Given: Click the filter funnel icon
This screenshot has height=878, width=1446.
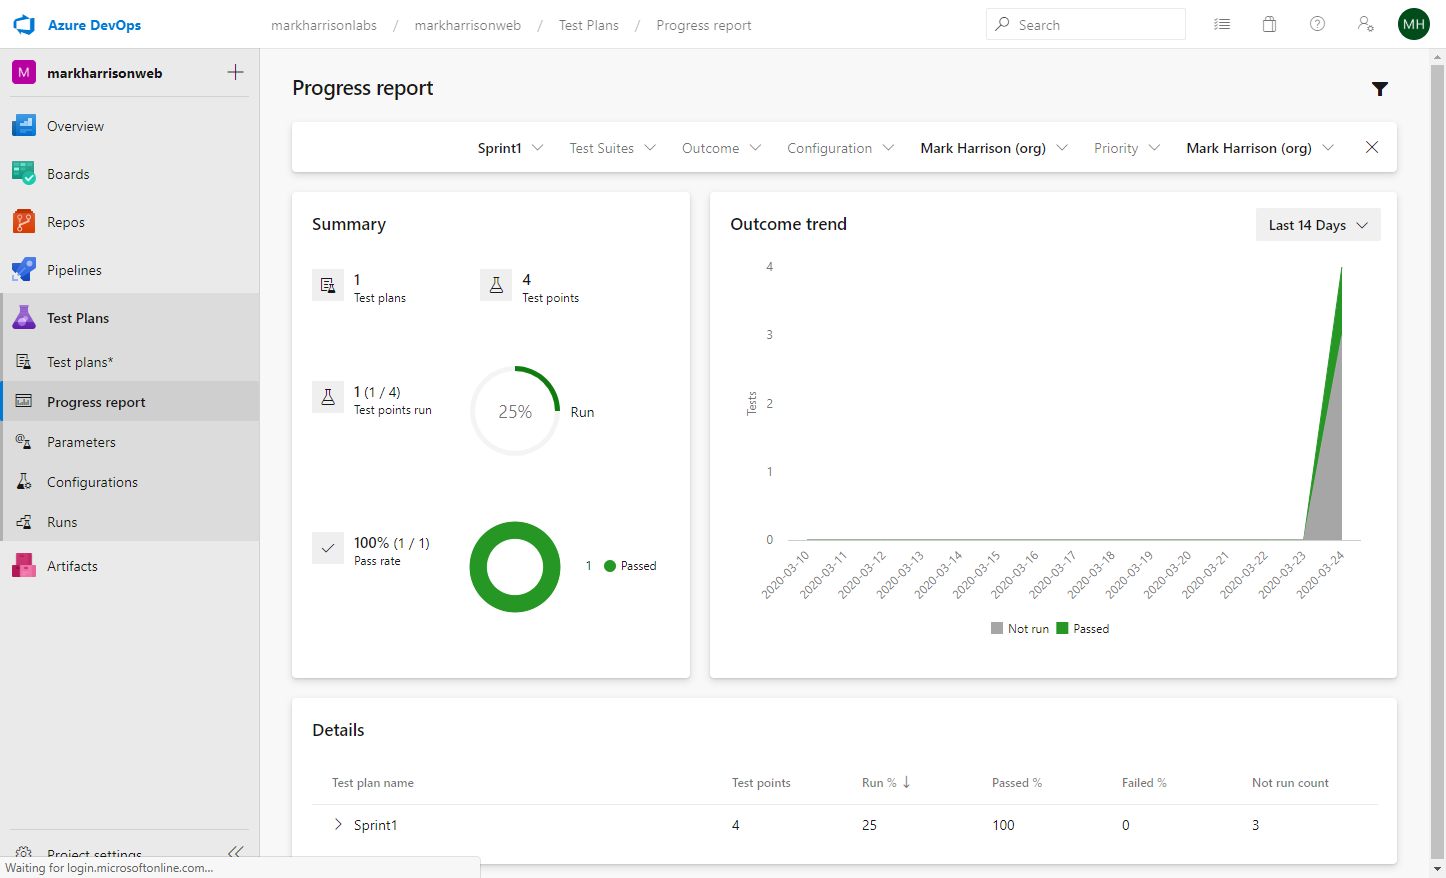Looking at the screenshot, I should point(1380,89).
